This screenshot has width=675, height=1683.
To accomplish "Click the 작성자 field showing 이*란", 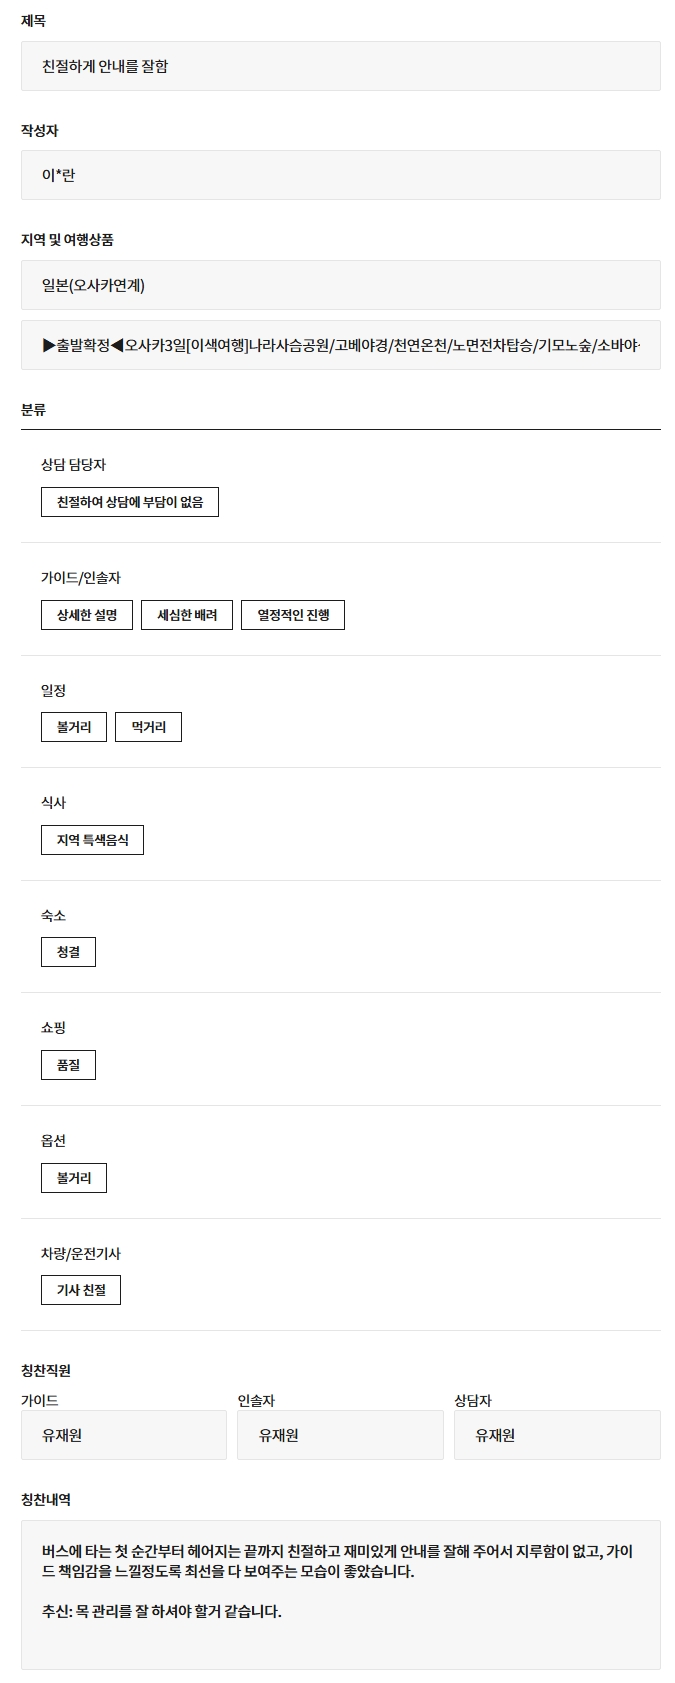I will pyautogui.click(x=340, y=175).
